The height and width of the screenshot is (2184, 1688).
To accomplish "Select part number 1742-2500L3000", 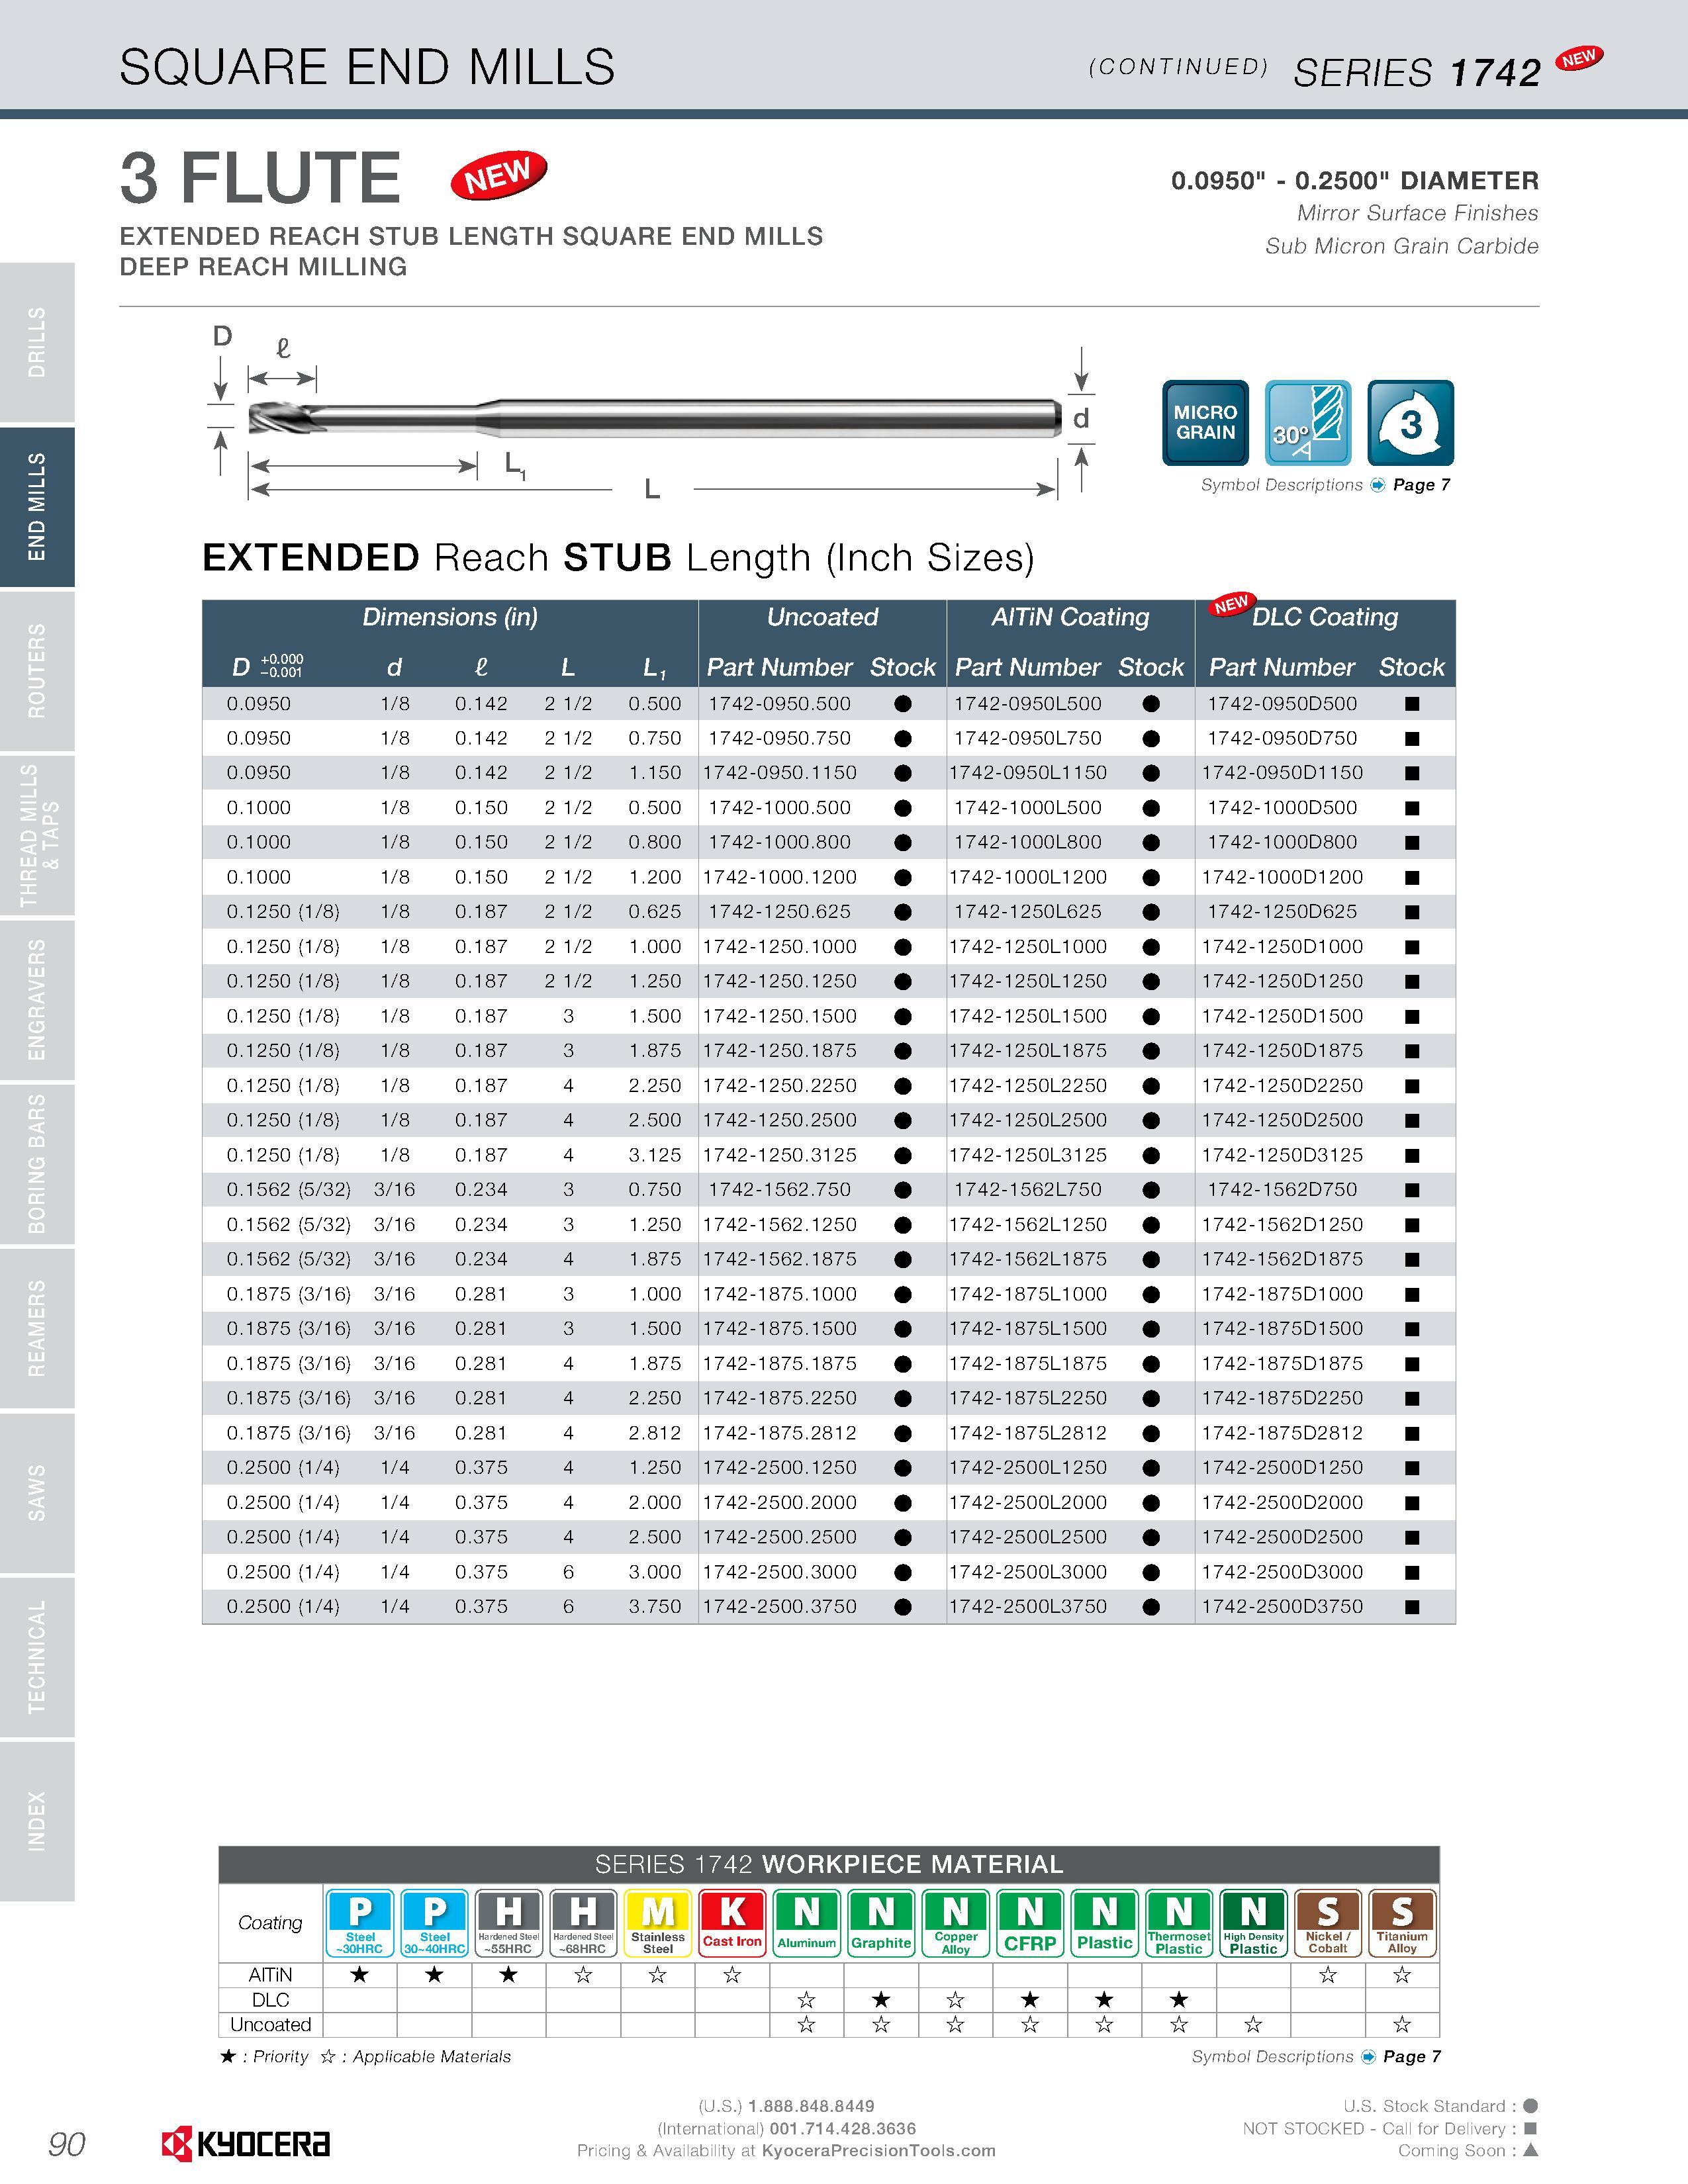I will 1028,1572.
